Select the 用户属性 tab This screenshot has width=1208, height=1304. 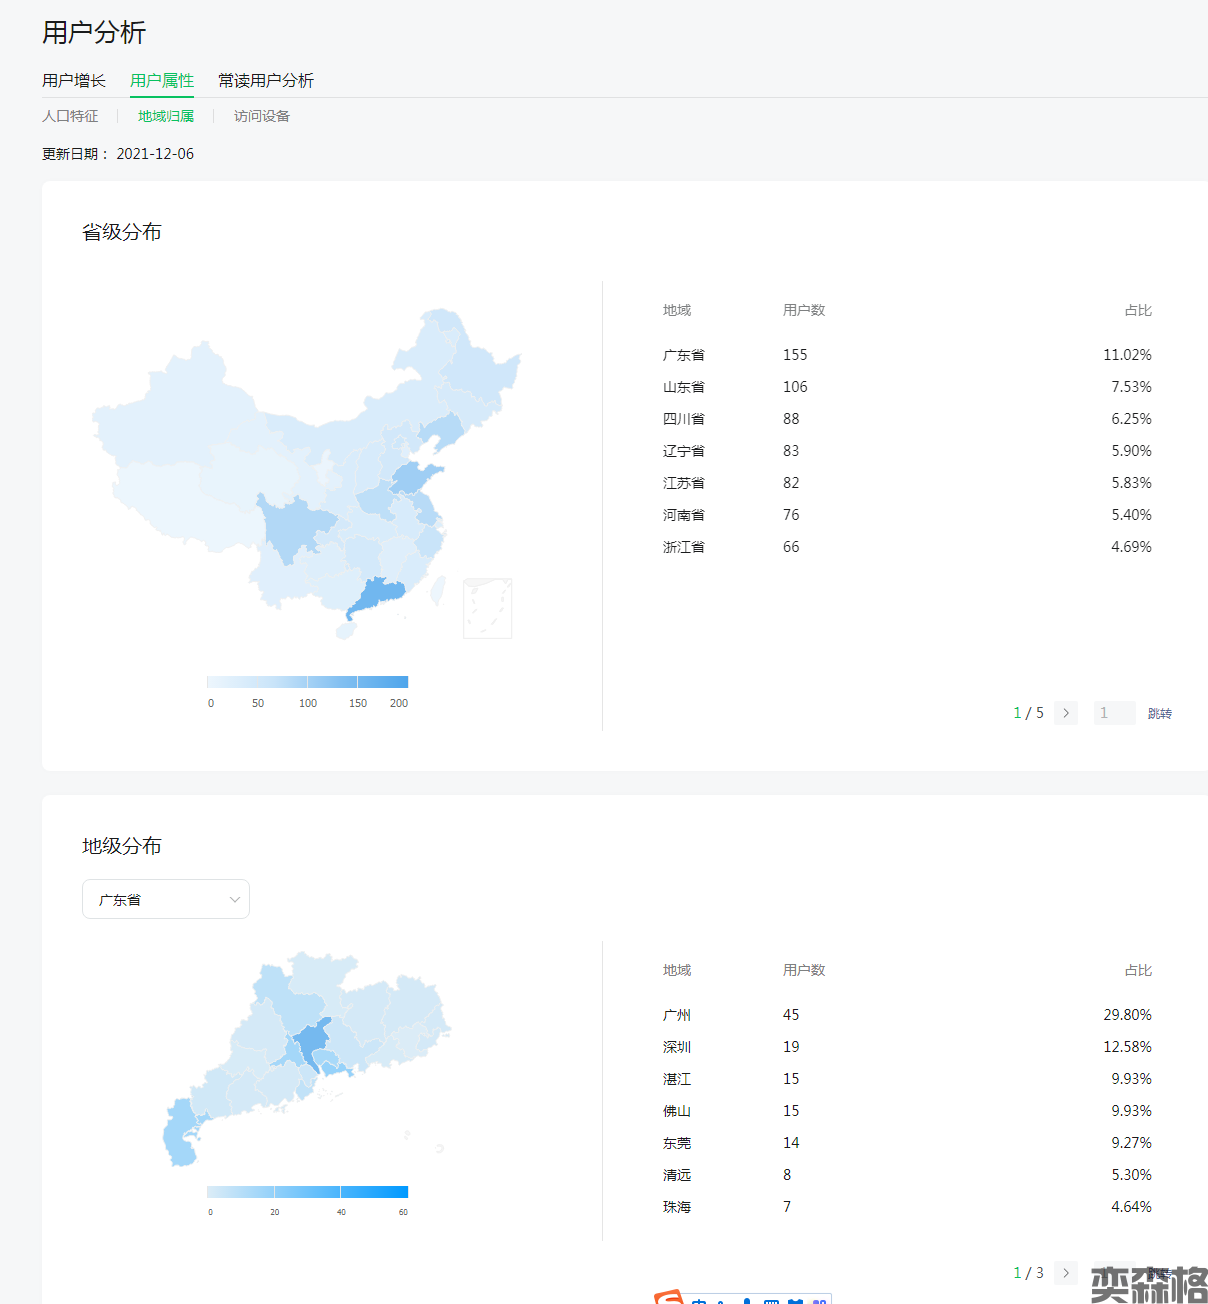(162, 80)
